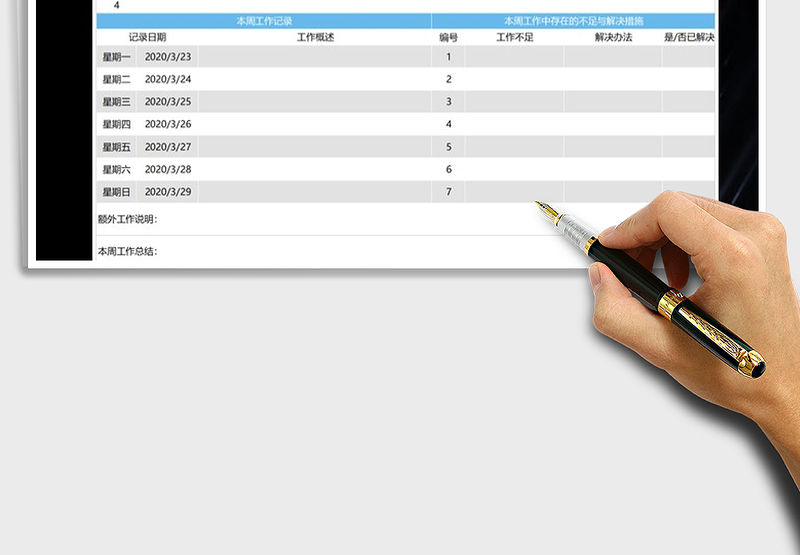Click the 星期五 cell
800x555 pixels.
[116, 147]
